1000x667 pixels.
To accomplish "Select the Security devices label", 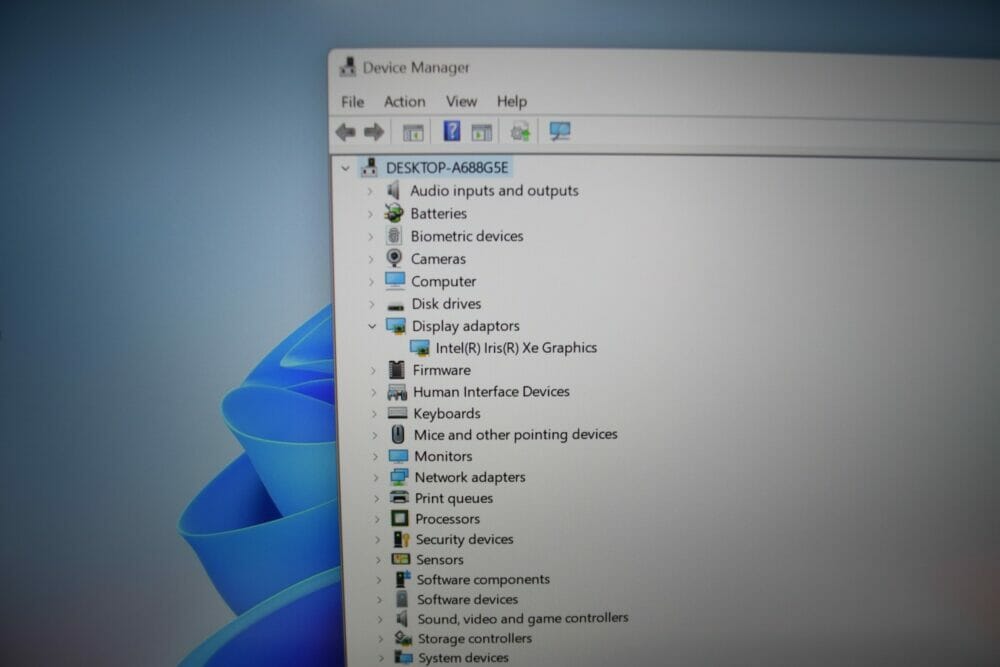I will [464, 539].
